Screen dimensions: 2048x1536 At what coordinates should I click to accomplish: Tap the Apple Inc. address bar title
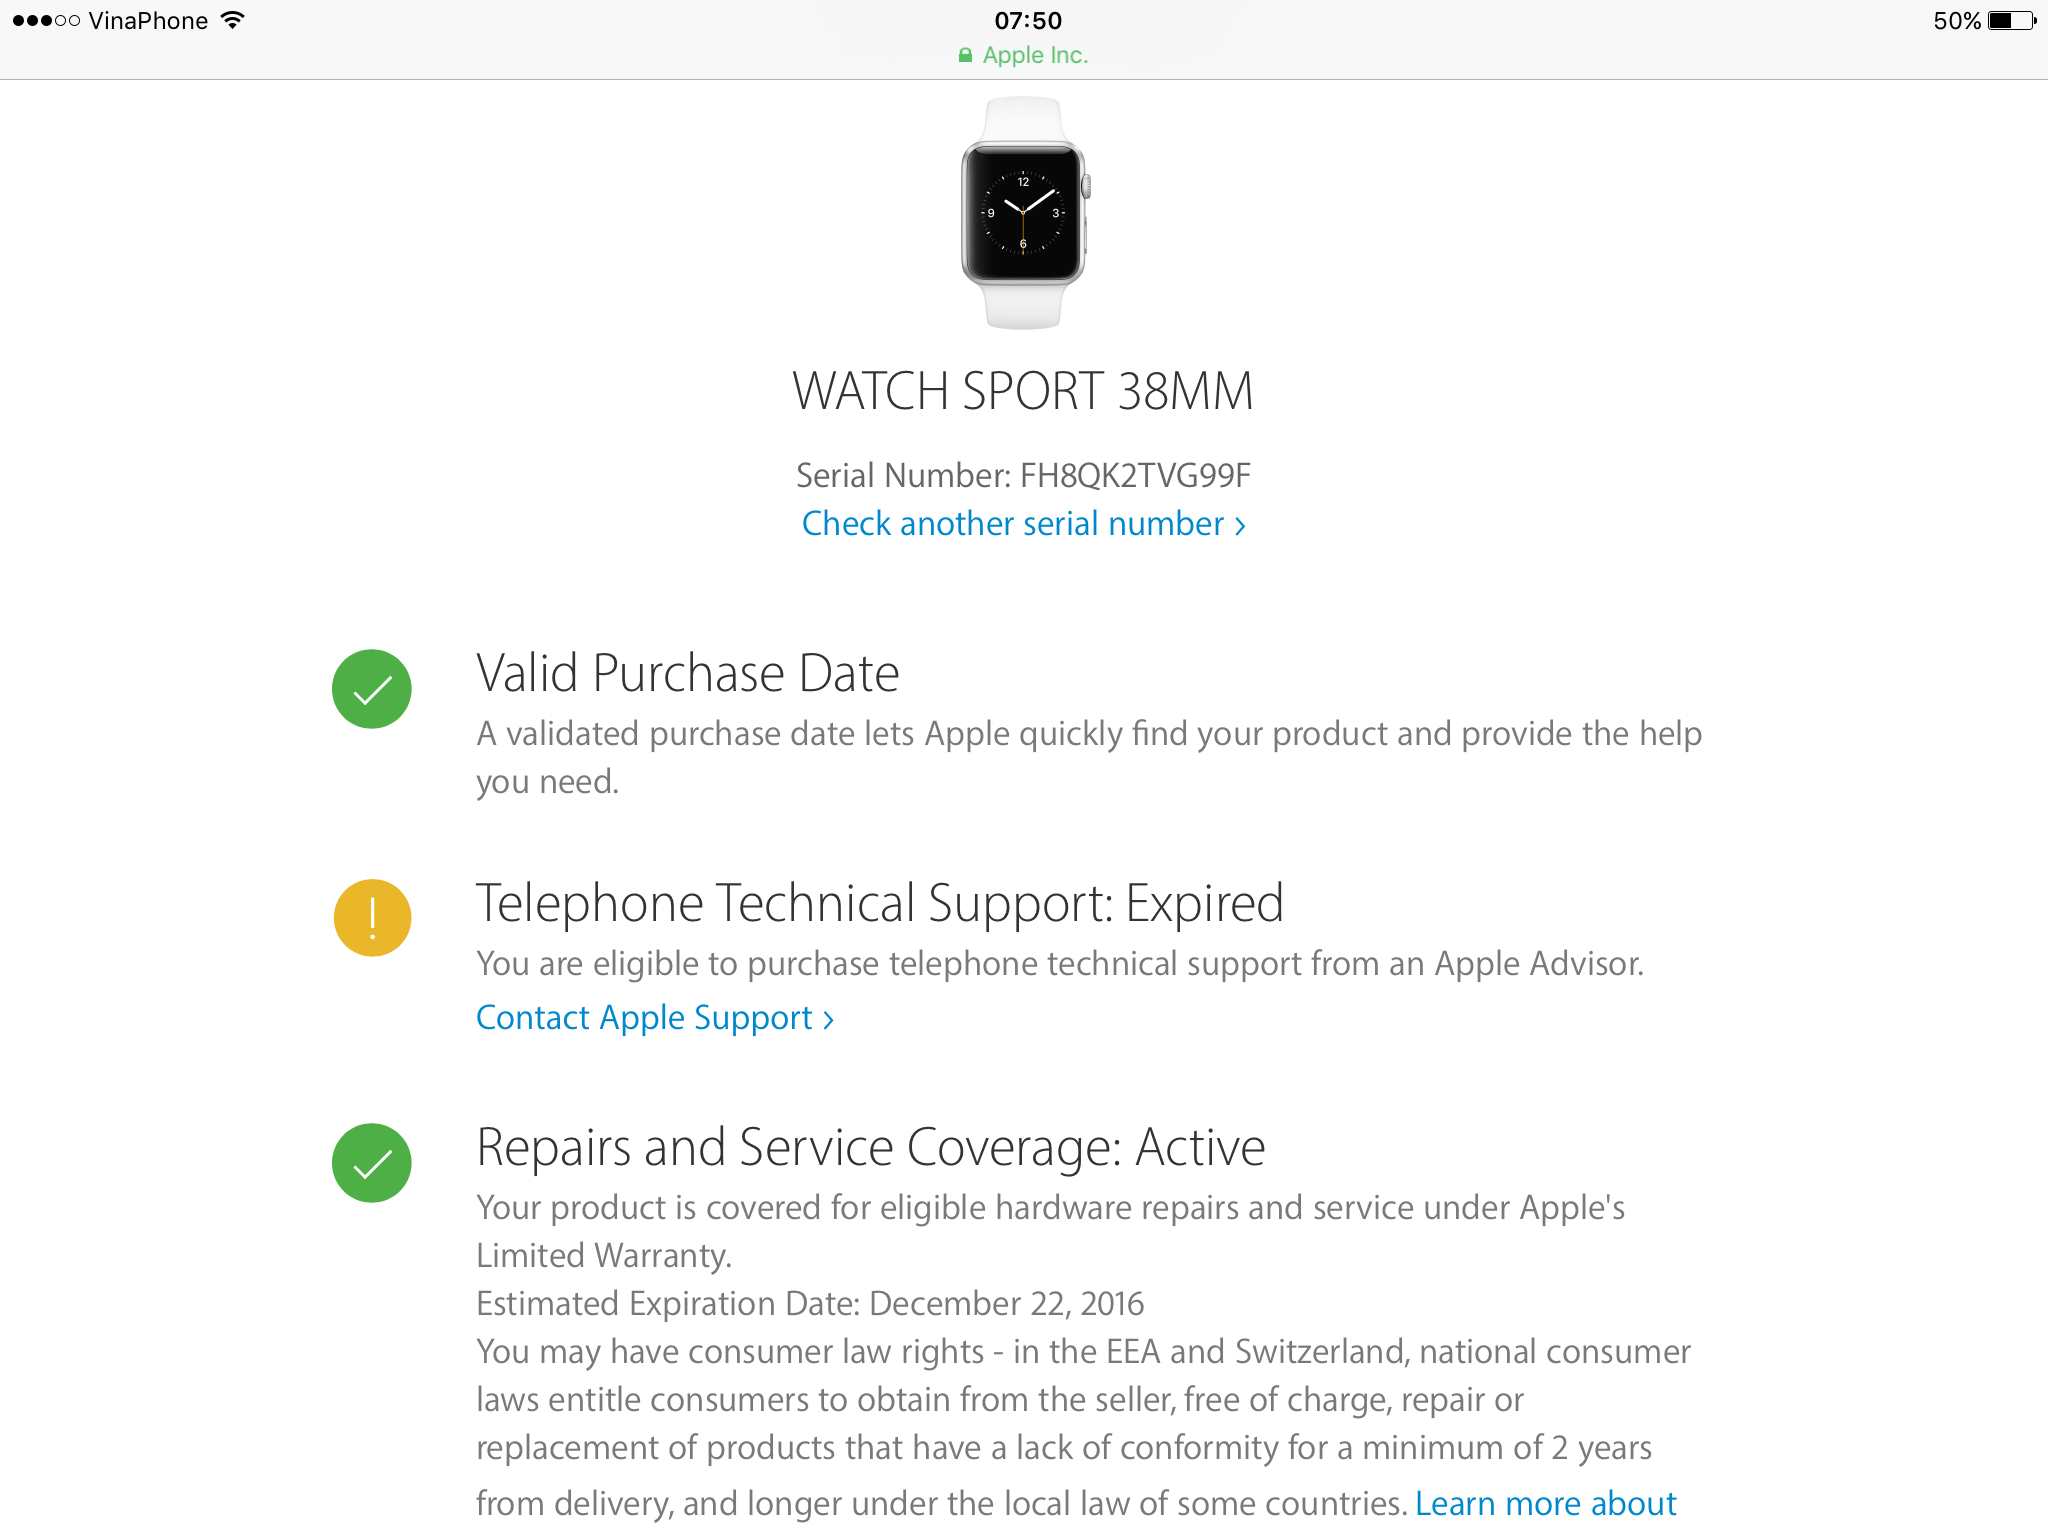click(1035, 55)
